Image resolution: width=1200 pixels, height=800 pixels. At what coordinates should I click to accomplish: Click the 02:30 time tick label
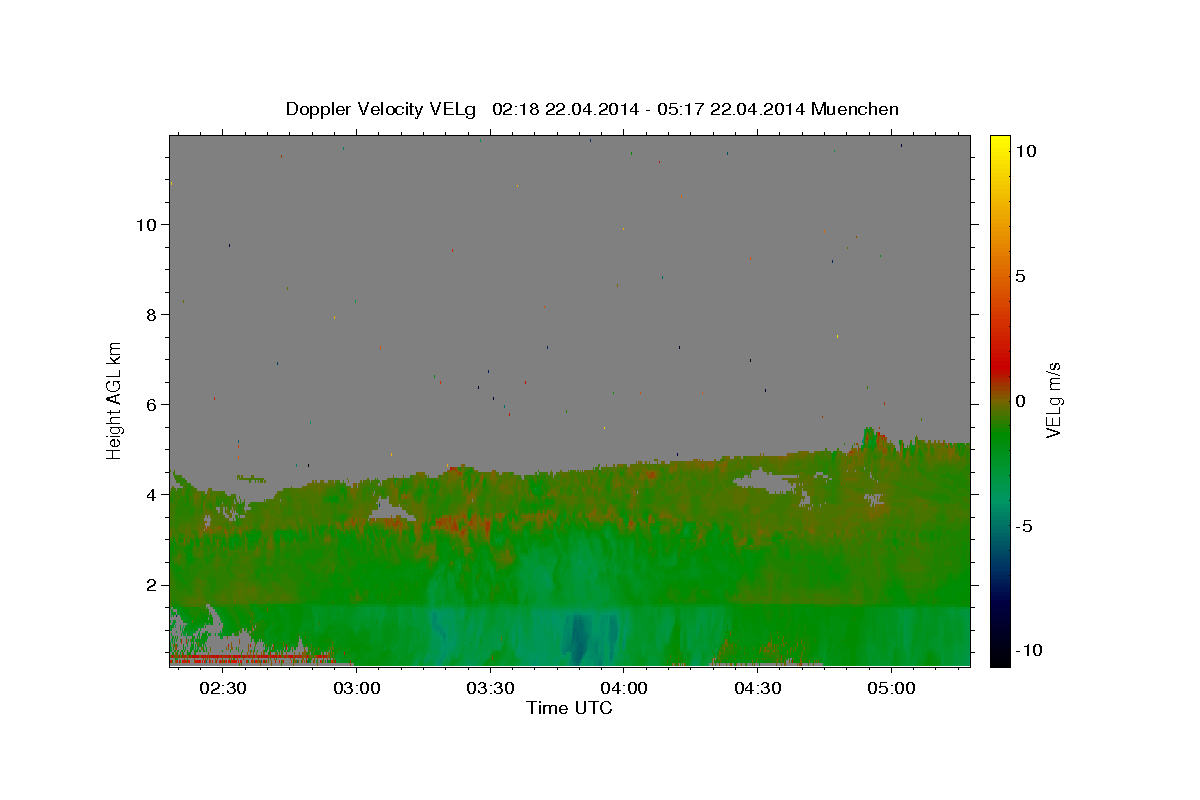point(222,689)
